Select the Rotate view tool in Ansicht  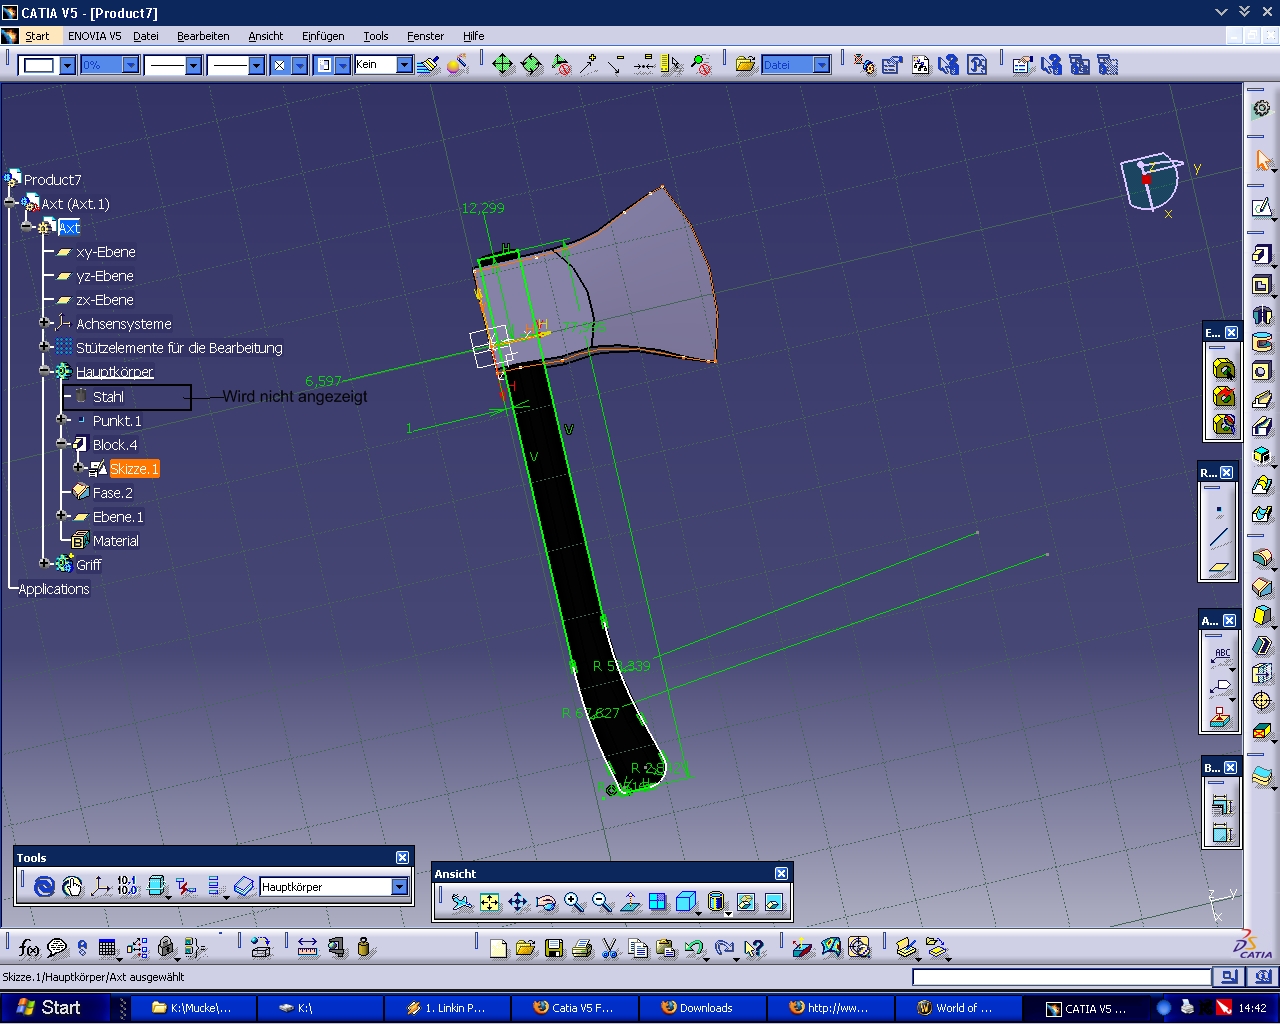pyautogui.click(x=545, y=902)
